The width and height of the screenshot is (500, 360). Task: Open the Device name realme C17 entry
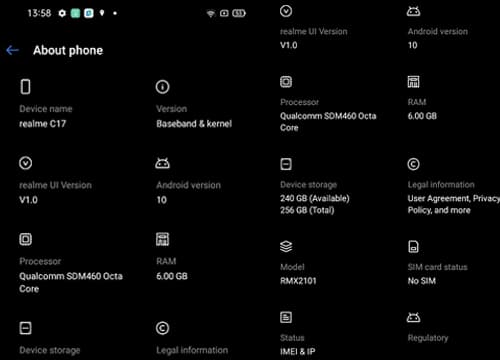[46, 104]
